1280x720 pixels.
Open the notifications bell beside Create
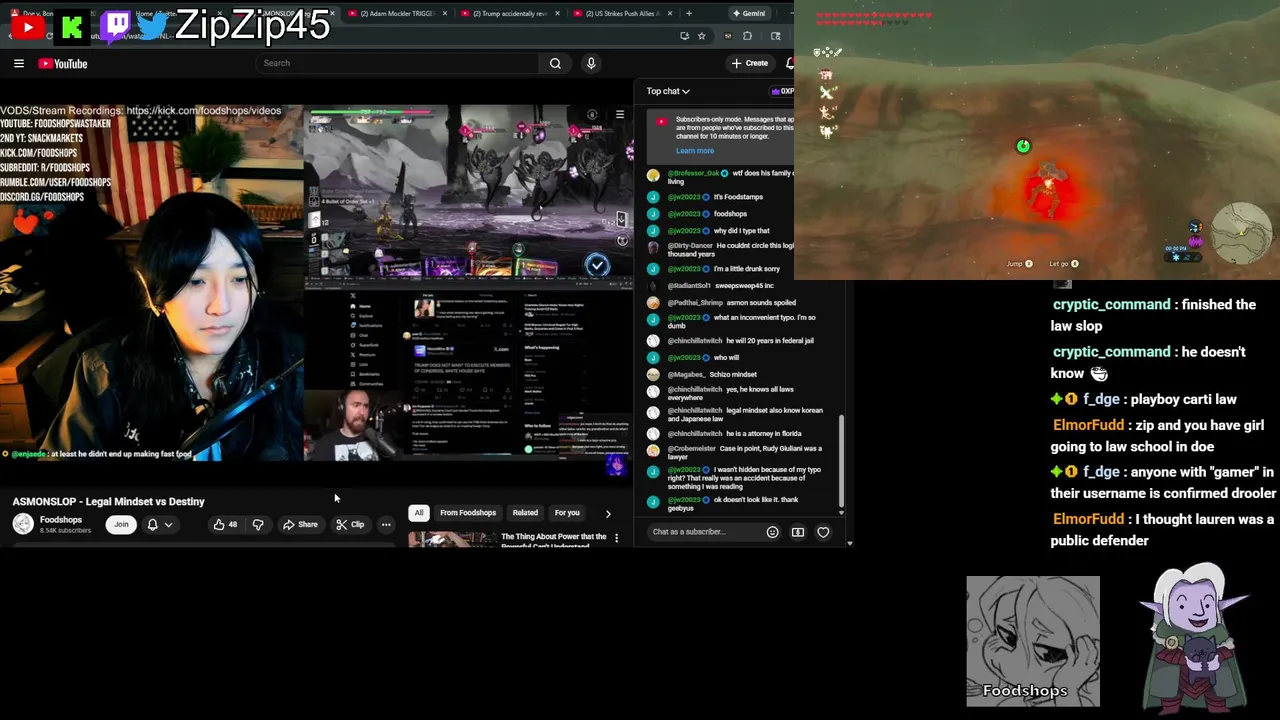[789, 63]
